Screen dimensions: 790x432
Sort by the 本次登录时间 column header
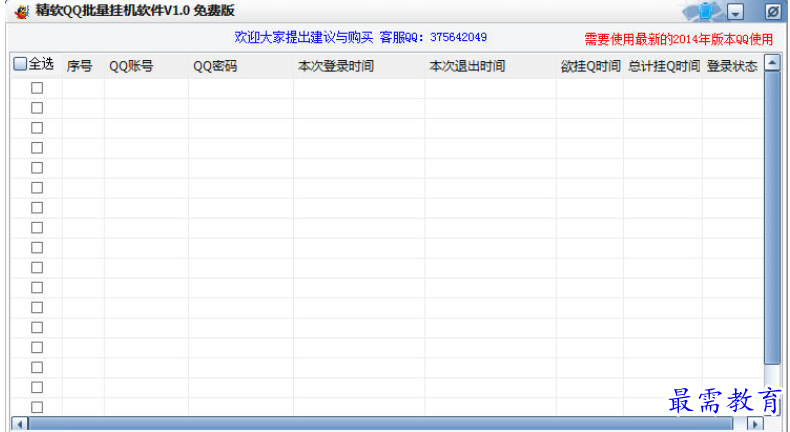359,66
